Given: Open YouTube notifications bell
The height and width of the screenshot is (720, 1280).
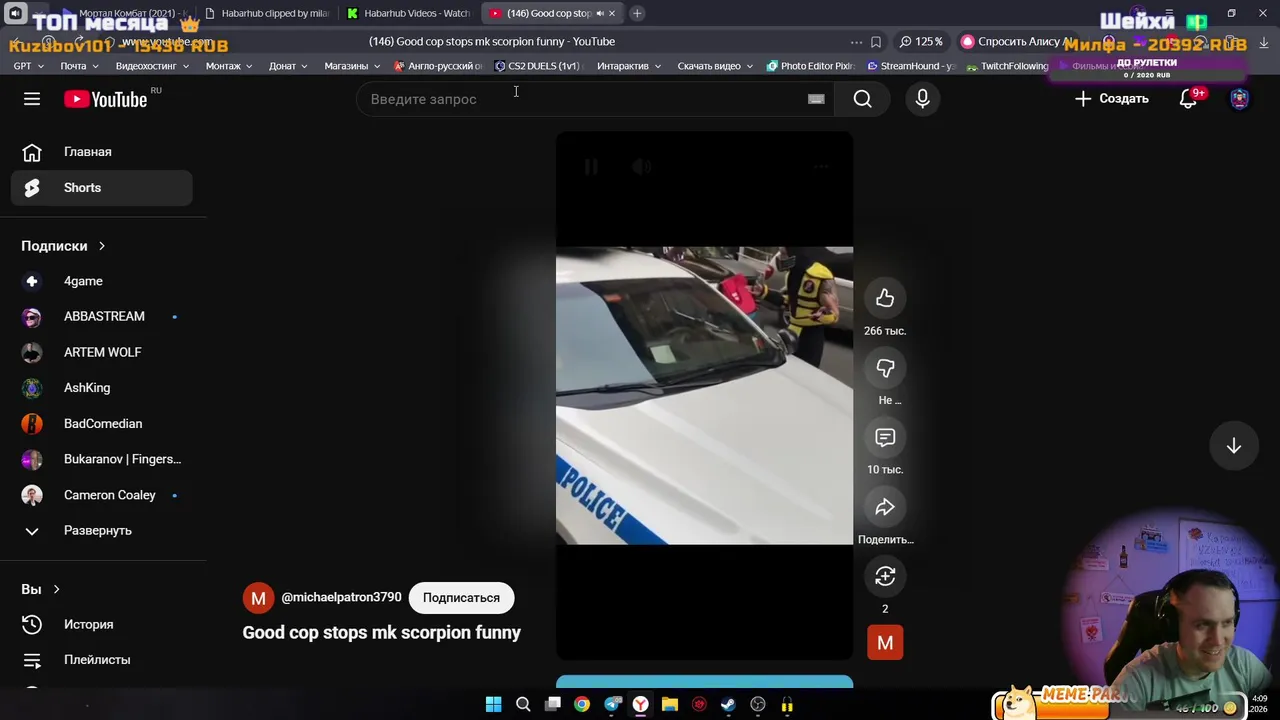Looking at the screenshot, I should [1188, 99].
